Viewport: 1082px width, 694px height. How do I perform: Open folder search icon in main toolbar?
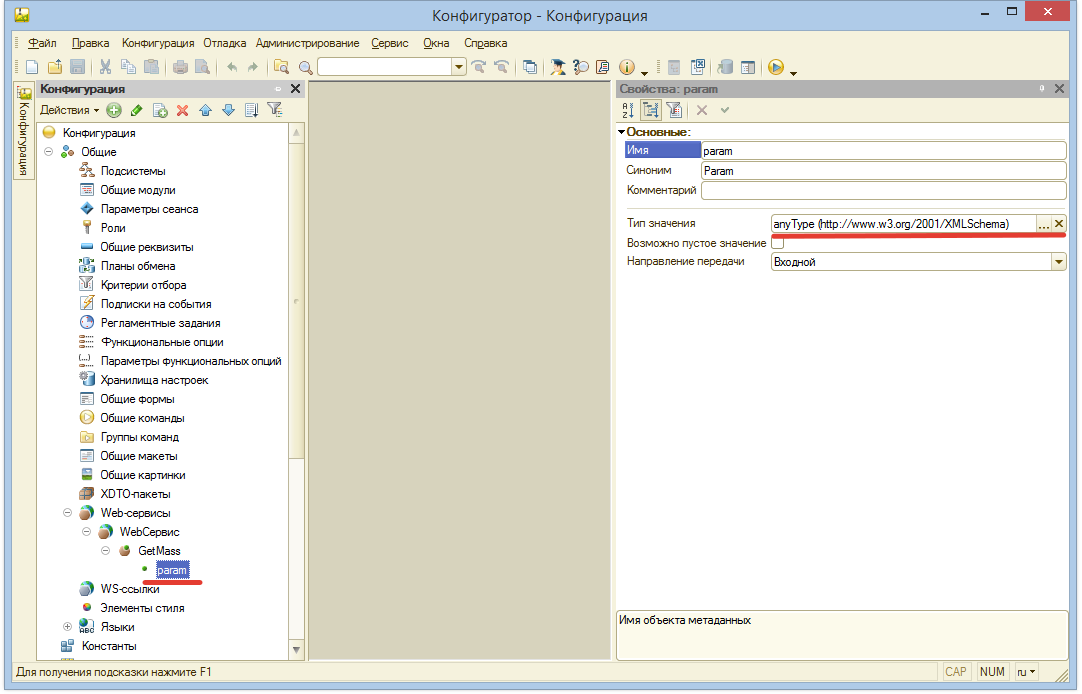pyautogui.click(x=281, y=68)
